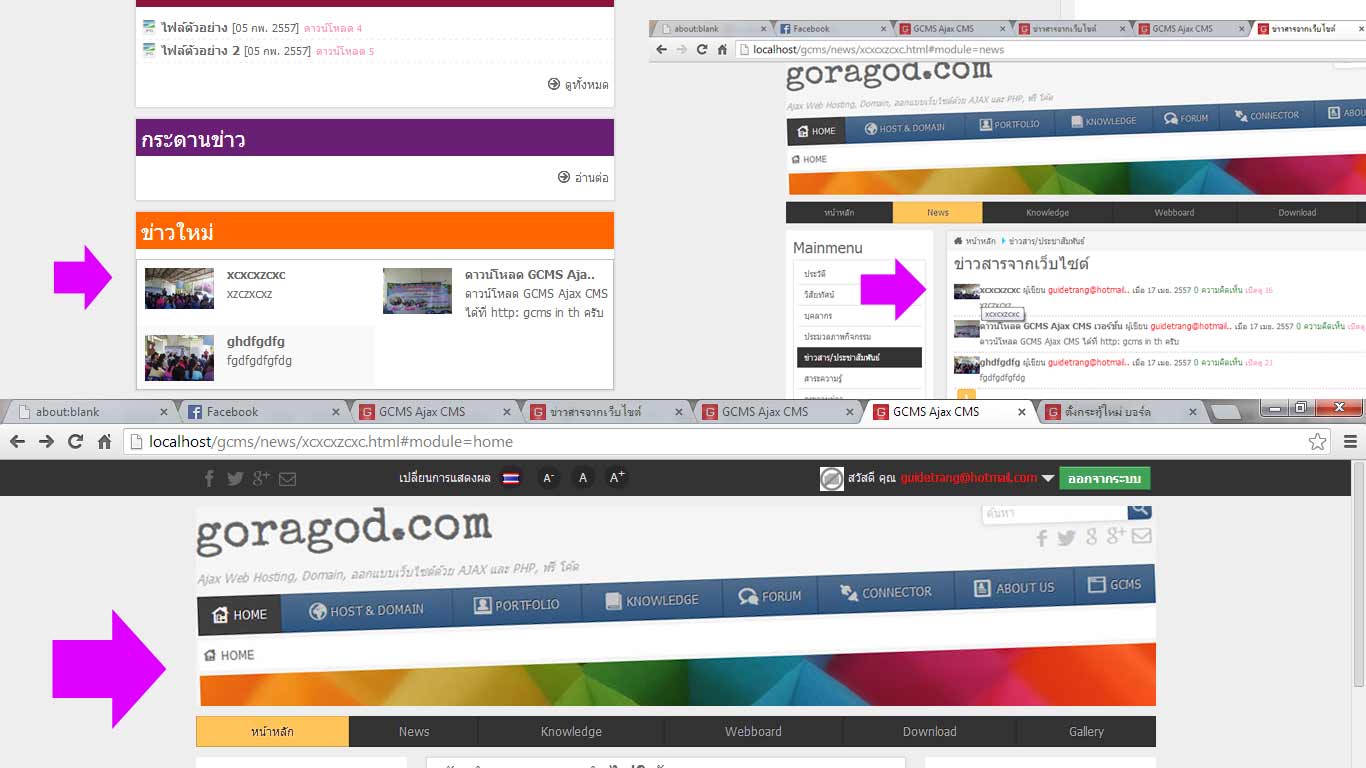Click the ค้นหา search field
The image size is (1366, 768).
click(x=1054, y=512)
